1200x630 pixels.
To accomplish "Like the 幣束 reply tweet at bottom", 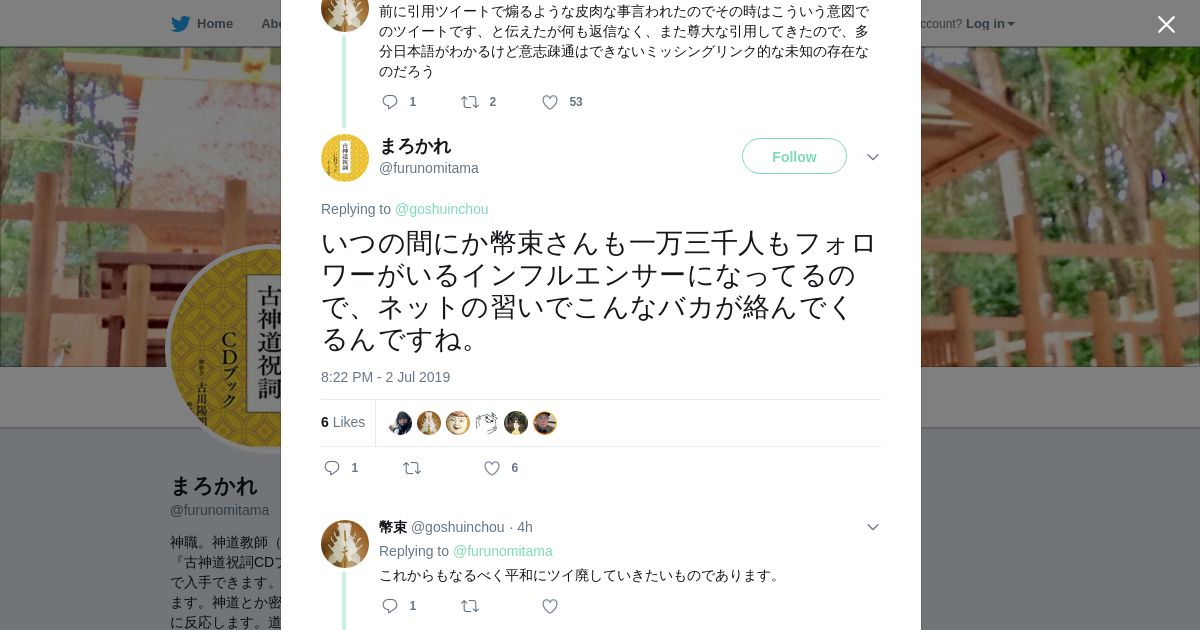I will coord(550,606).
